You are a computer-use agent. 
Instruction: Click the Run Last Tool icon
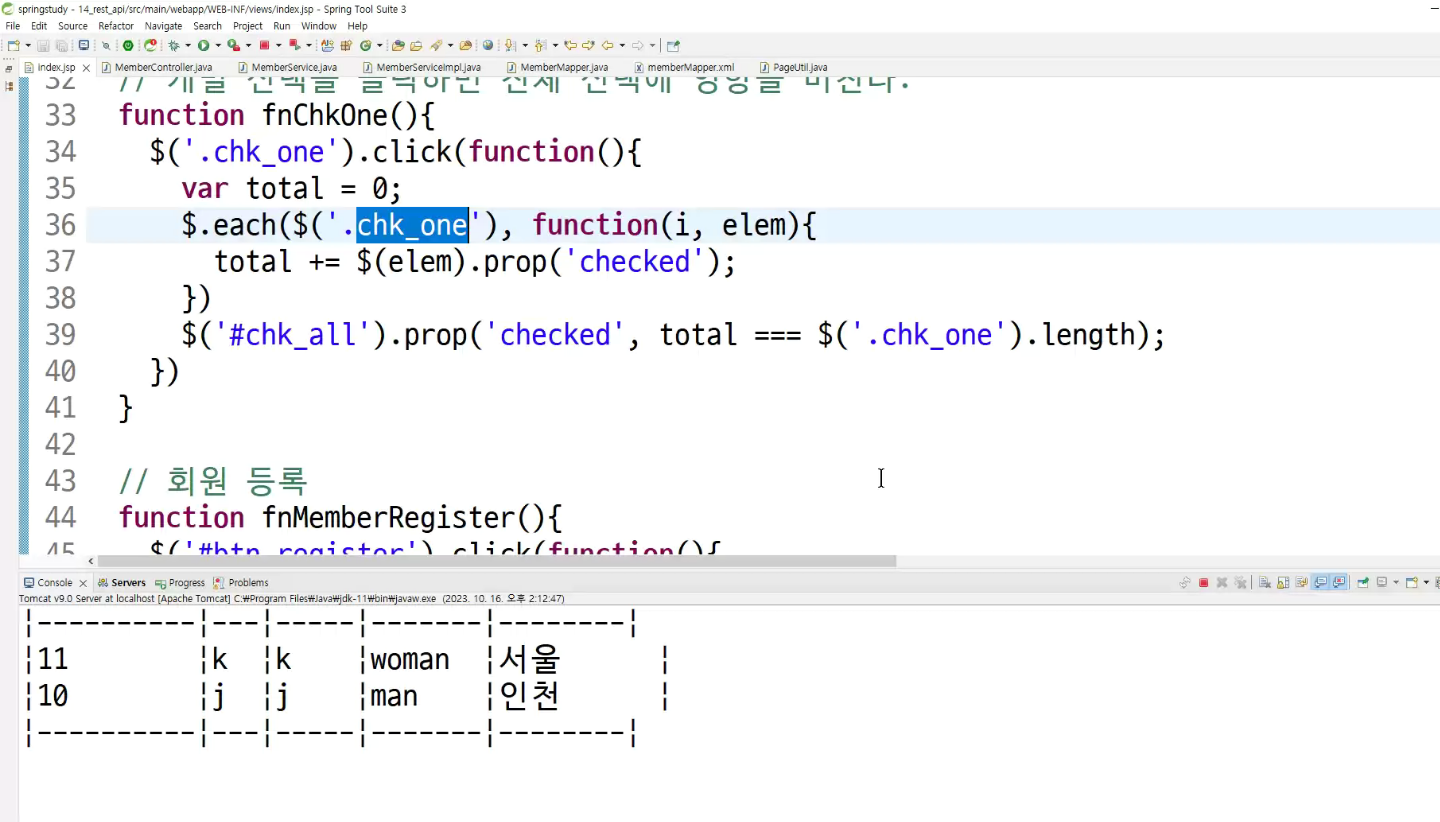(233, 45)
